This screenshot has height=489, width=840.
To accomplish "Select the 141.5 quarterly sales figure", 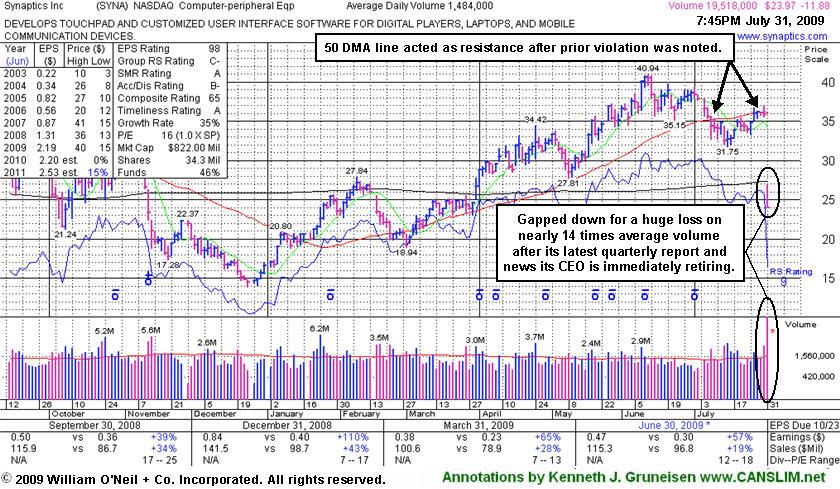I will [x=215, y=448].
